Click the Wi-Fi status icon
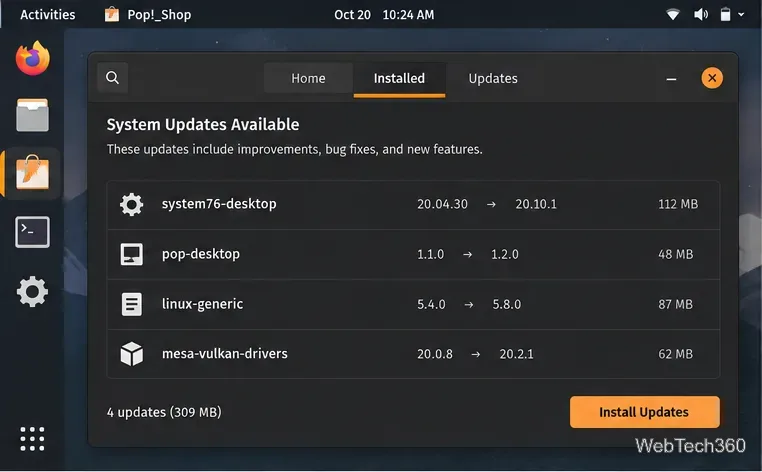Image resolution: width=762 pixels, height=472 pixels. coord(673,15)
